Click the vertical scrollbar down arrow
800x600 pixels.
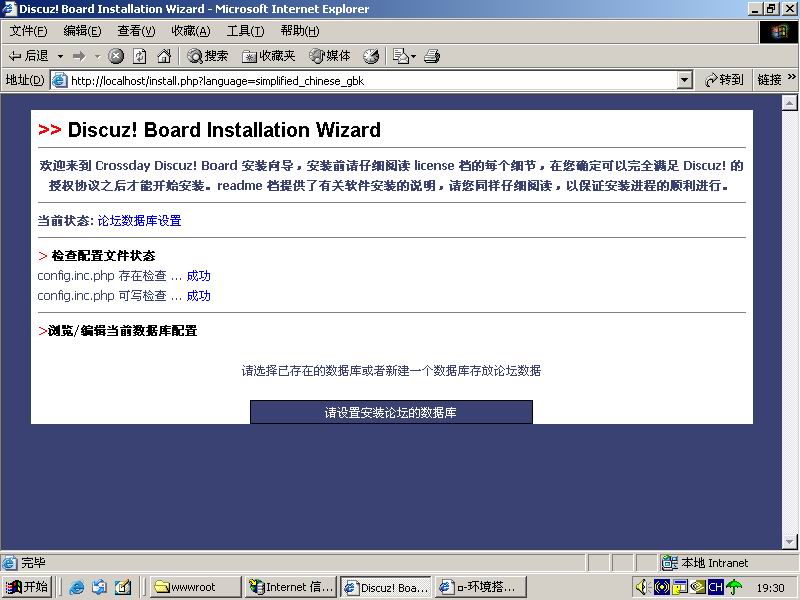pos(789,542)
